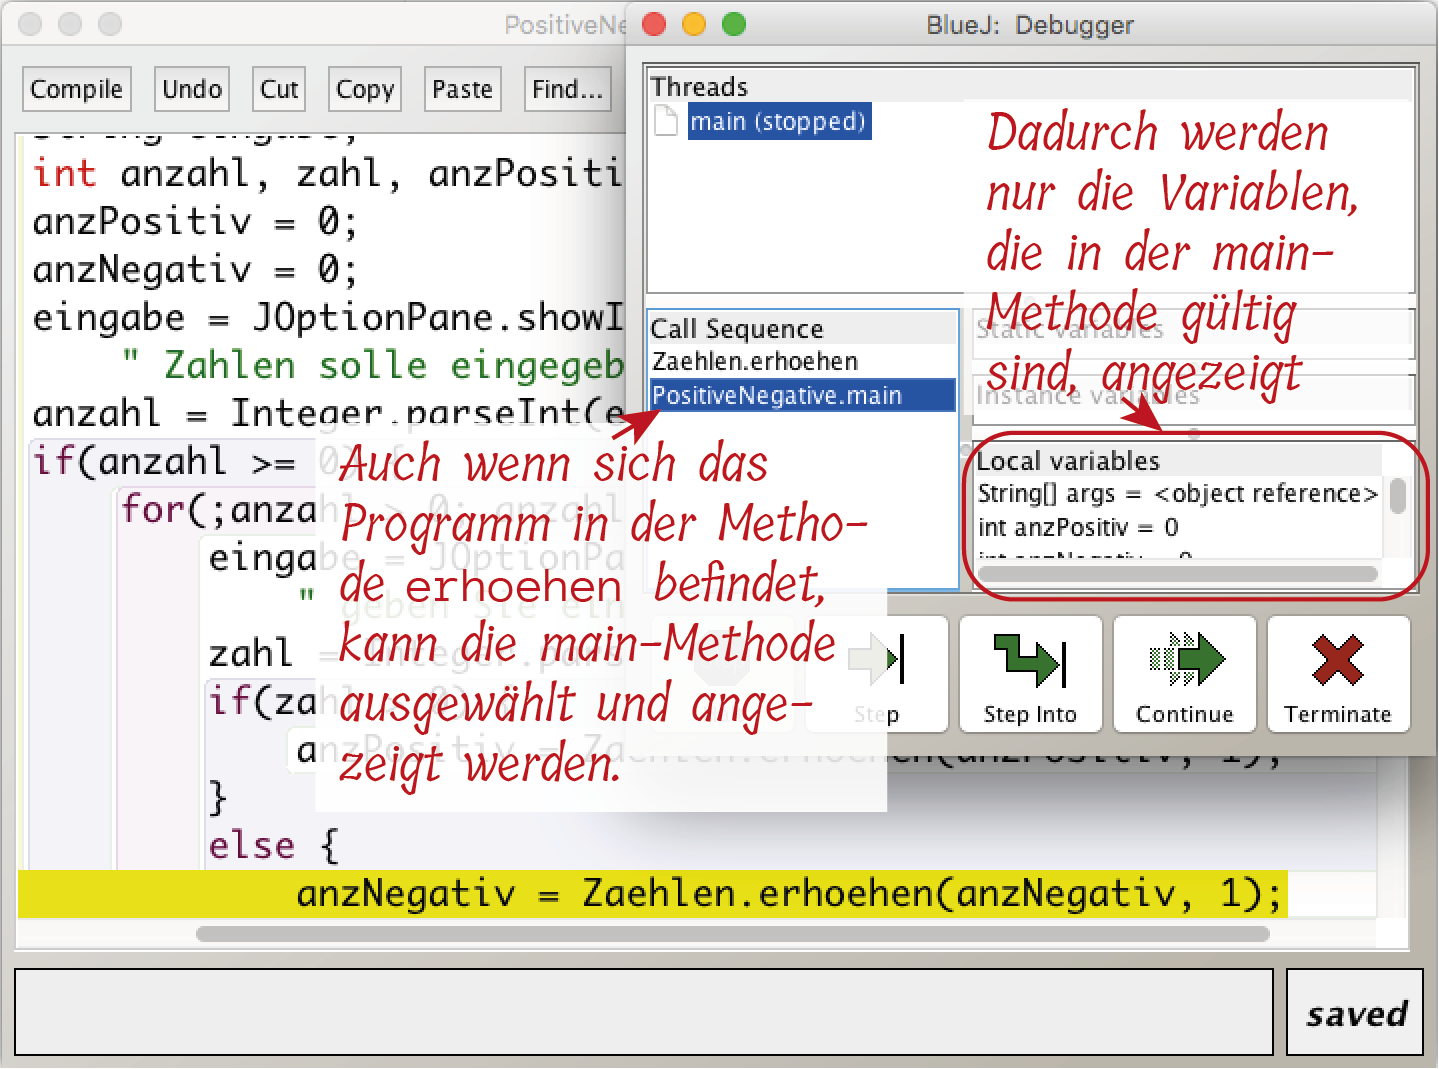Click the red Terminate debugger button
The height and width of the screenshot is (1069, 1439).
pyautogui.click(x=1338, y=675)
